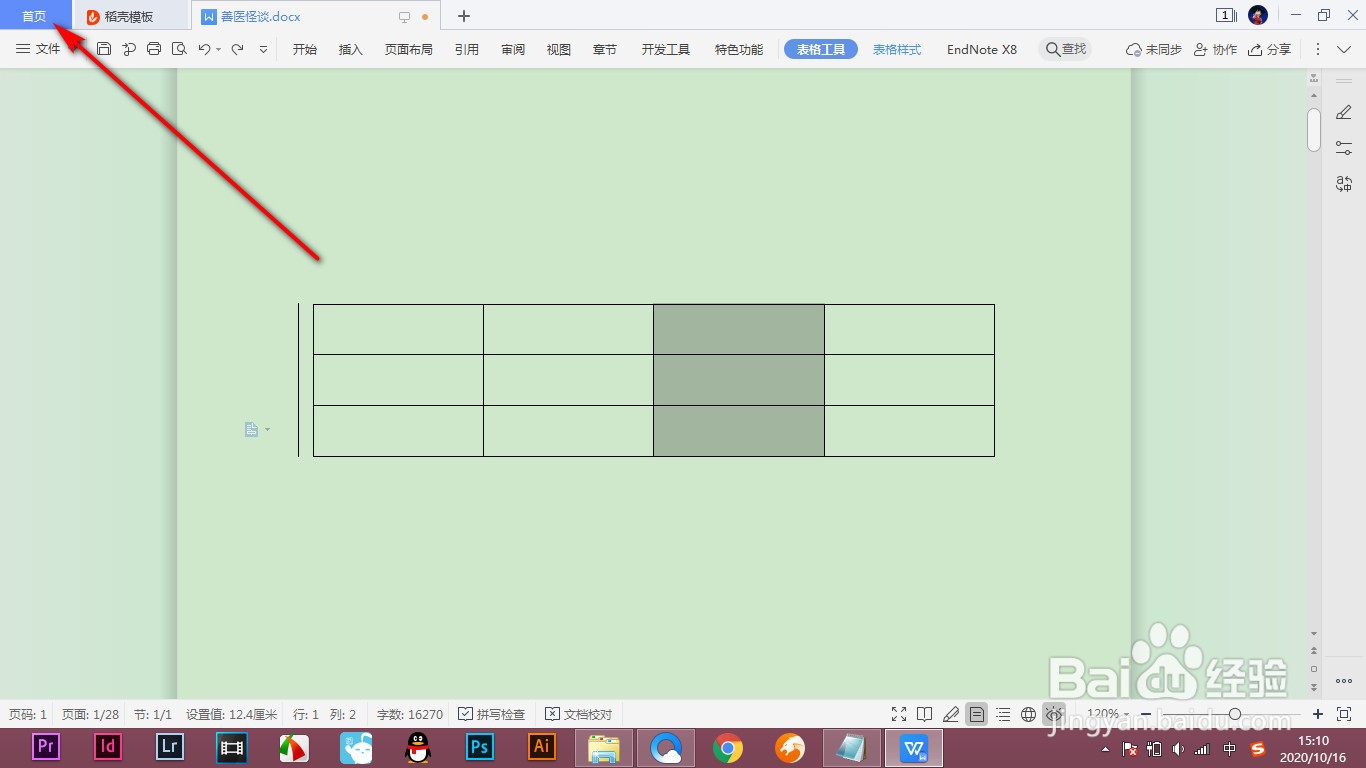Click 文档校对 proofreading button
1366x768 pixels.
pos(579,714)
